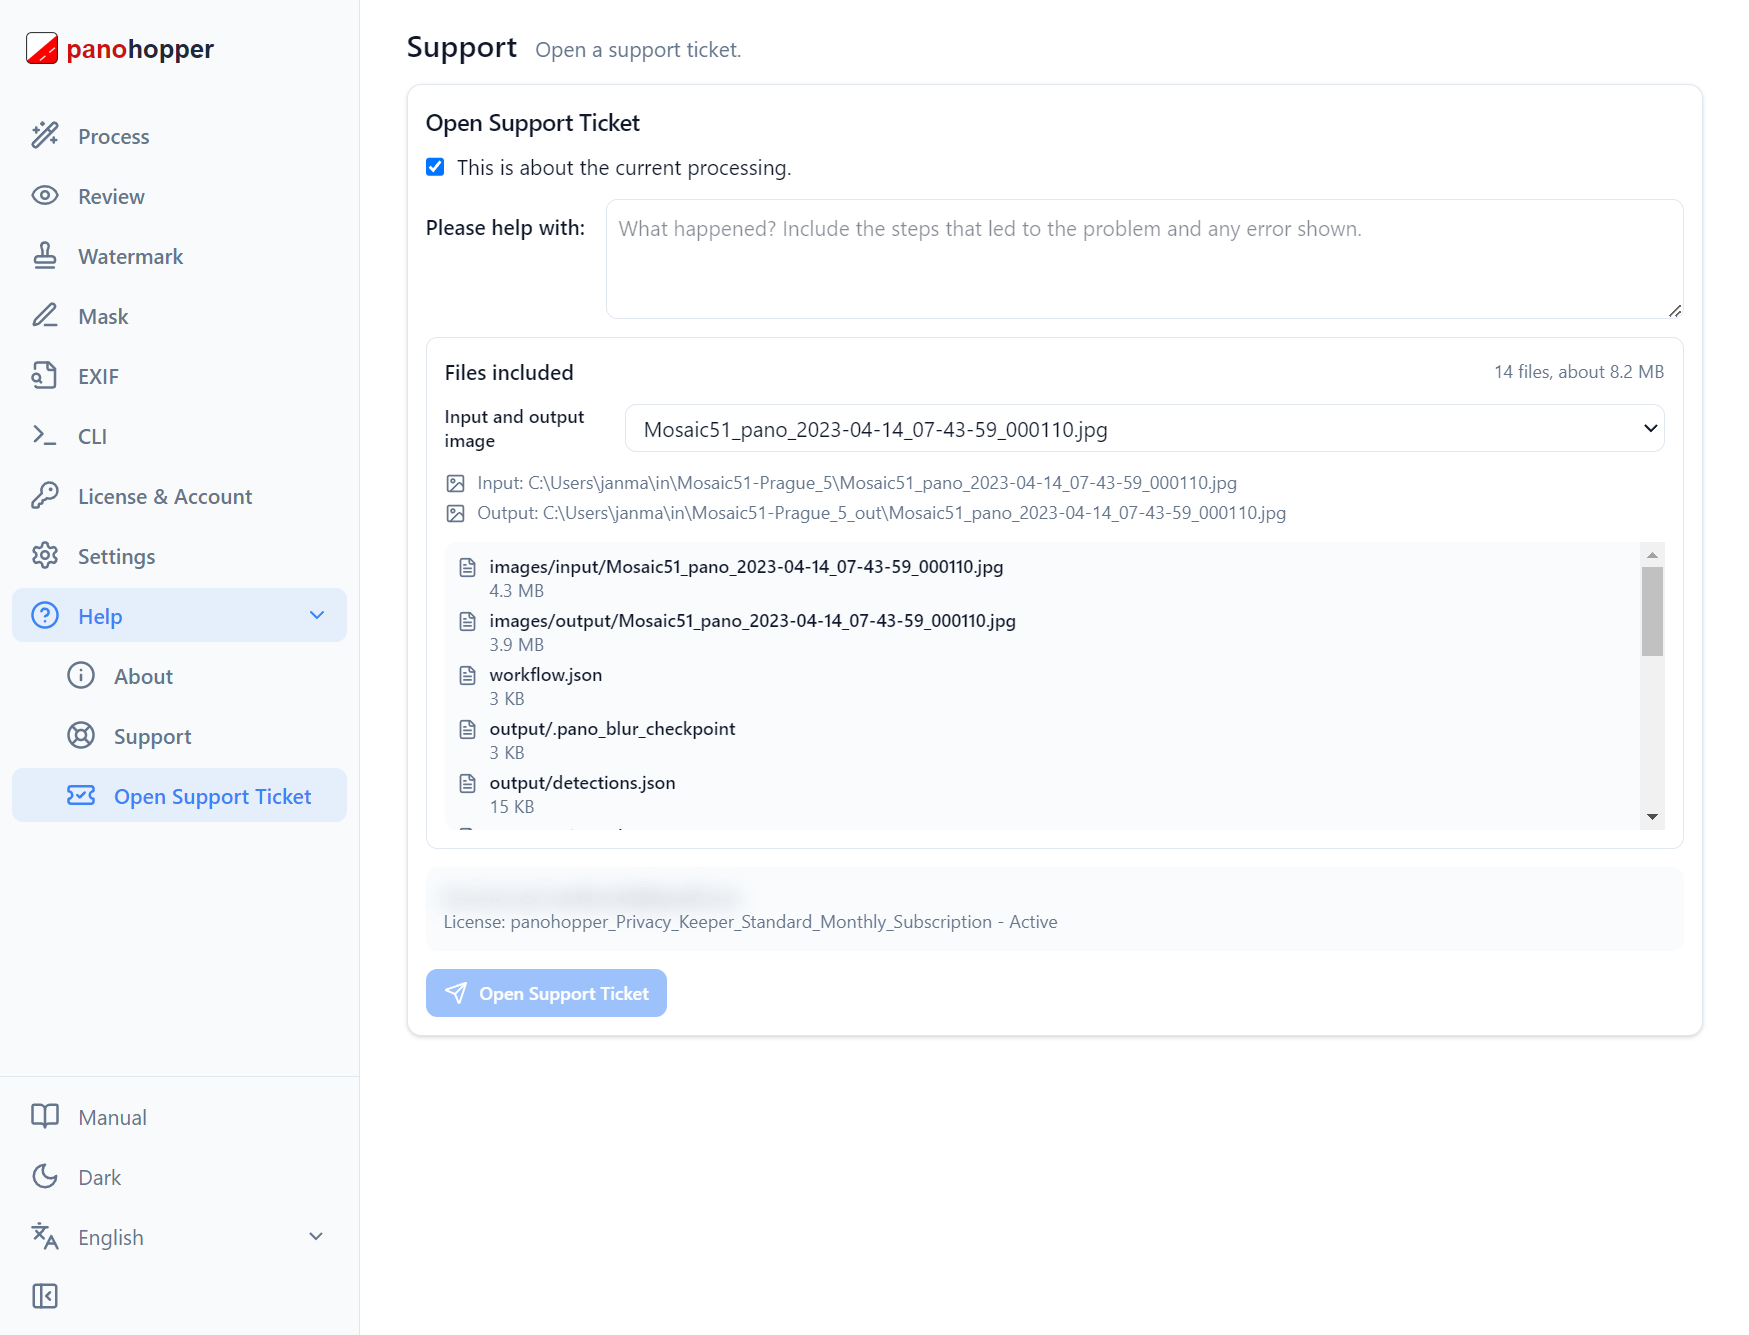Image resolution: width=1749 pixels, height=1335 pixels.
Task: Click the EXIF file search icon
Action: point(45,375)
